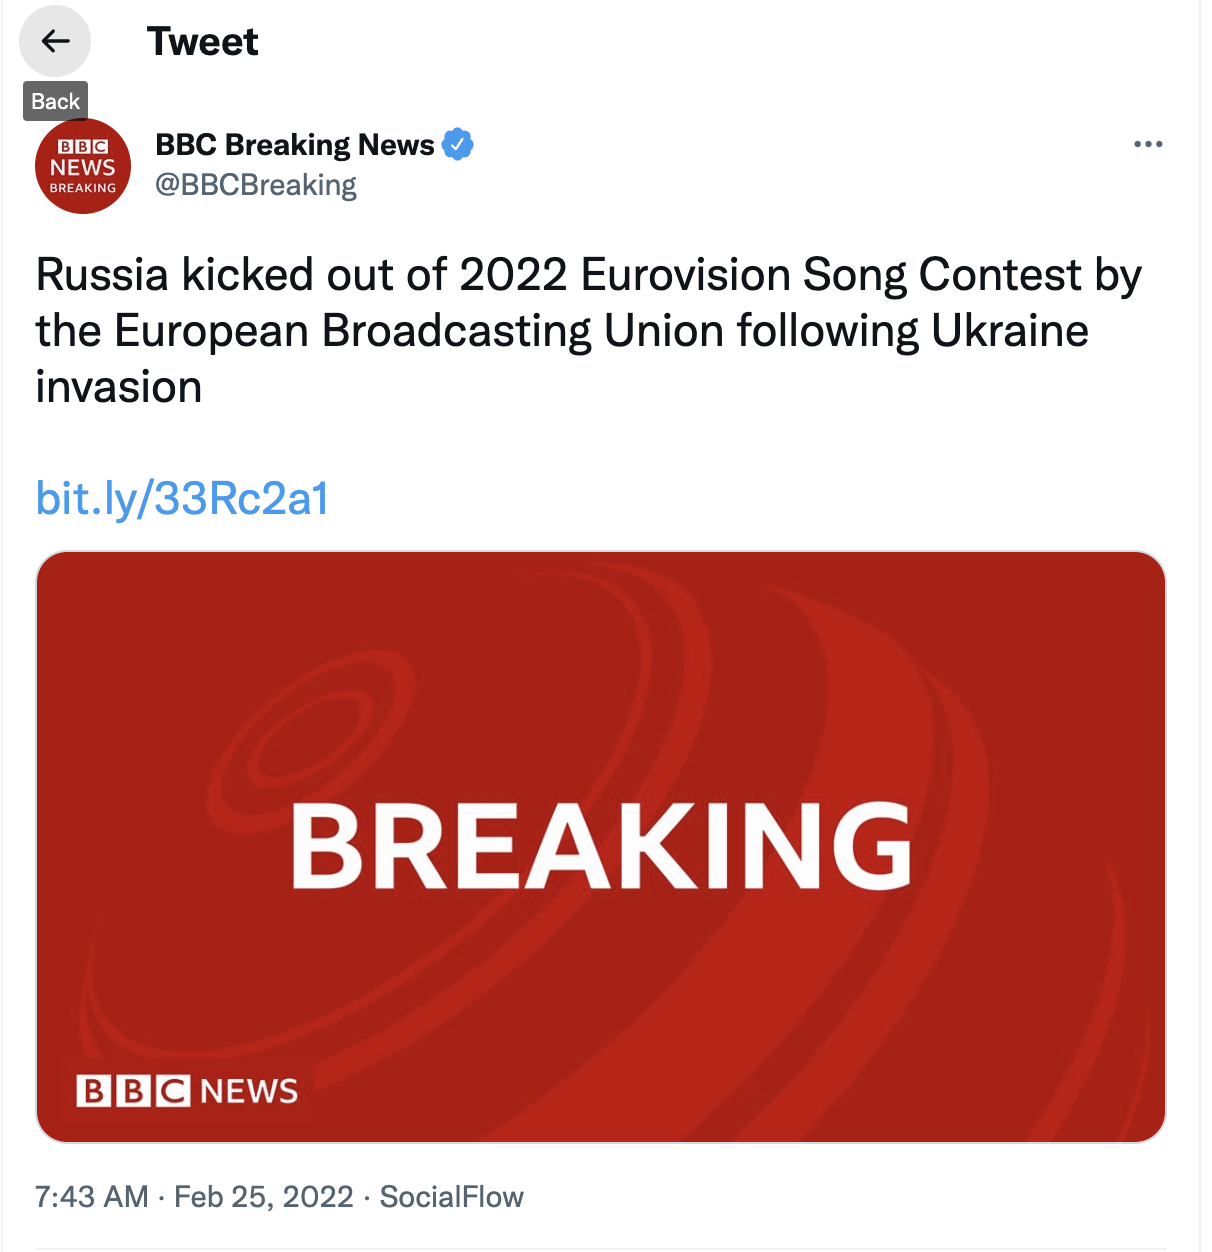Click the word invasion in tweet text
1212x1252 pixels.
click(119, 387)
